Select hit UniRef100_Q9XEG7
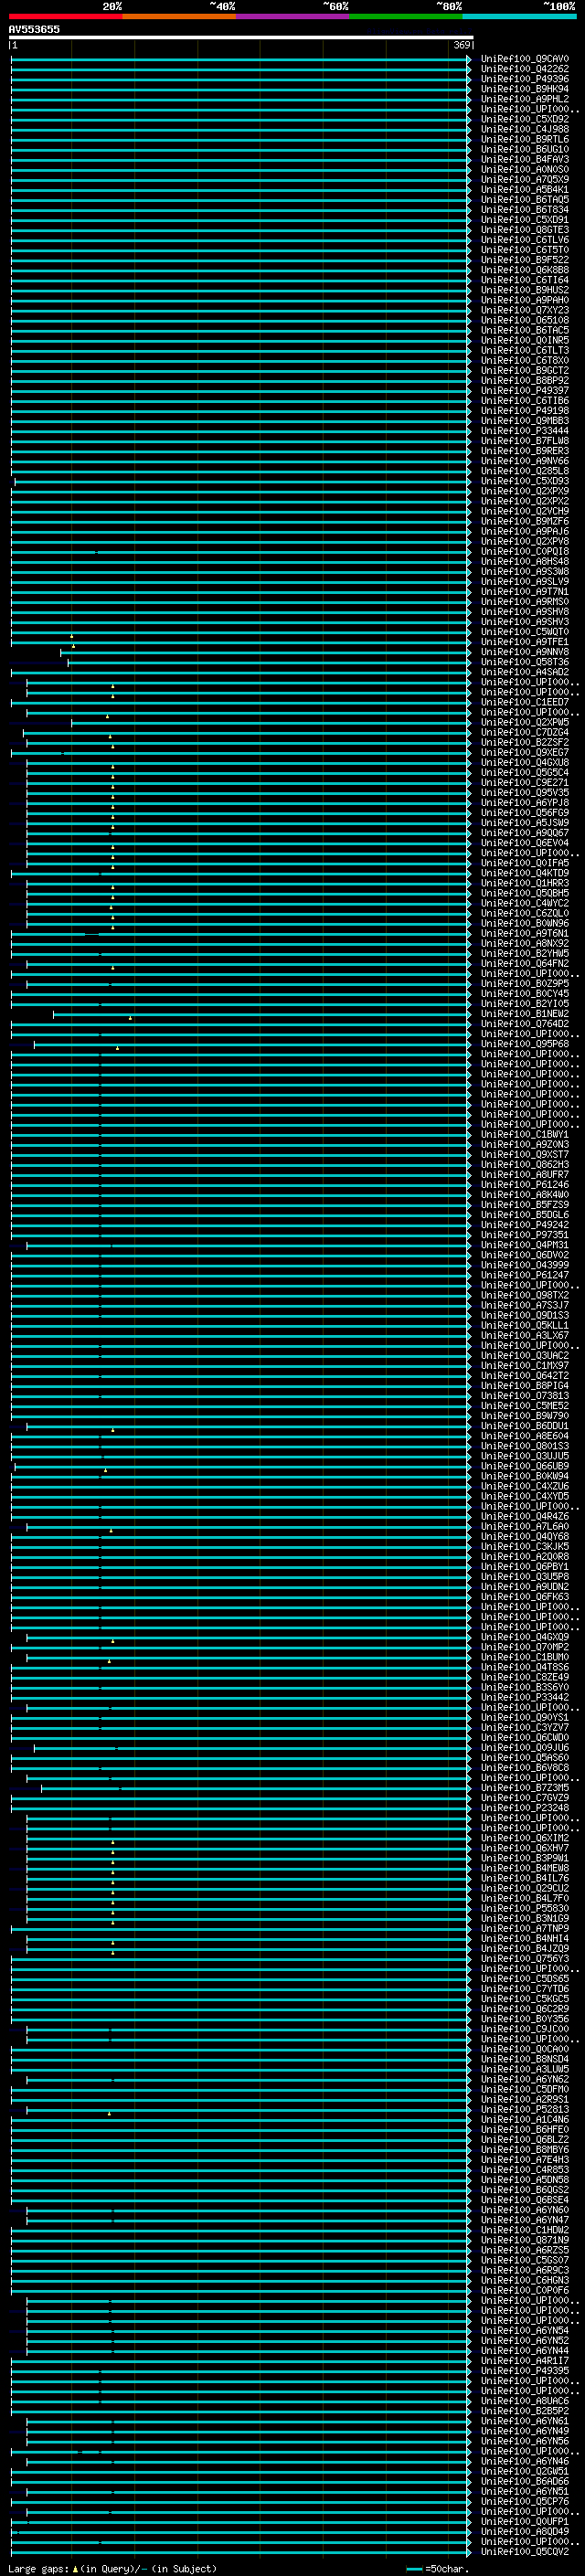Image resolution: width=585 pixels, height=2576 pixels. pyautogui.click(x=525, y=752)
